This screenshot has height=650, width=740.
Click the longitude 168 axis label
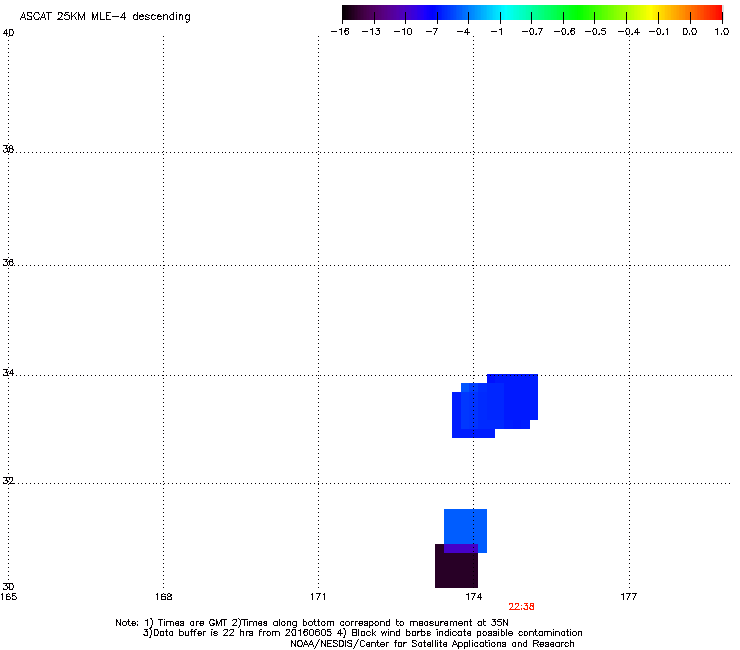163,597
